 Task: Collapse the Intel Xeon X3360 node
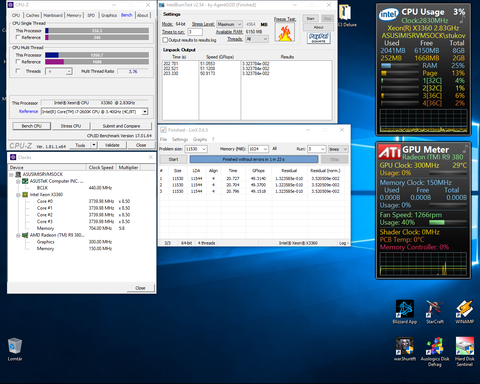[18, 195]
